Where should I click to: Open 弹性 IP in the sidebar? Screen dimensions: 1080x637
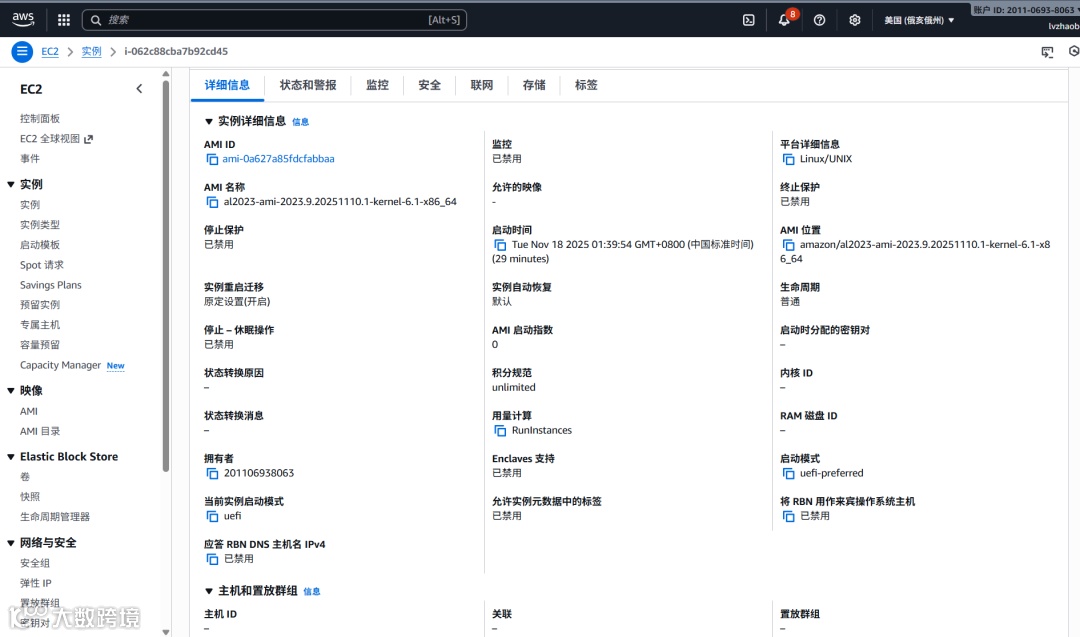tap(36, 583)
